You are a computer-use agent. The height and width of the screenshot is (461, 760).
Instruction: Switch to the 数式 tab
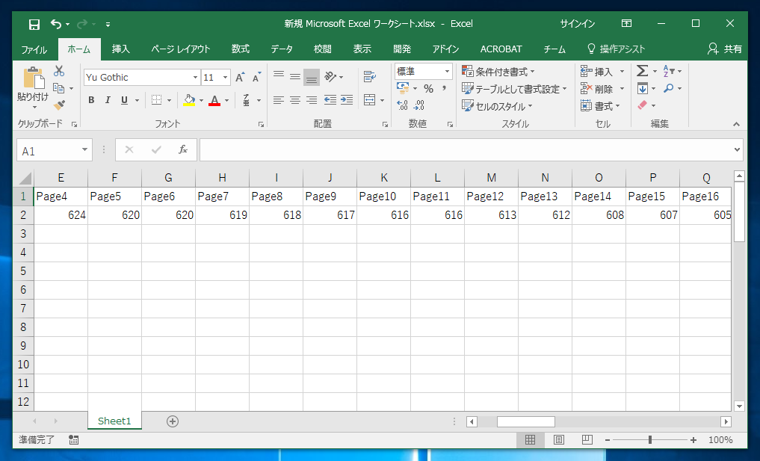pos(240,49)
